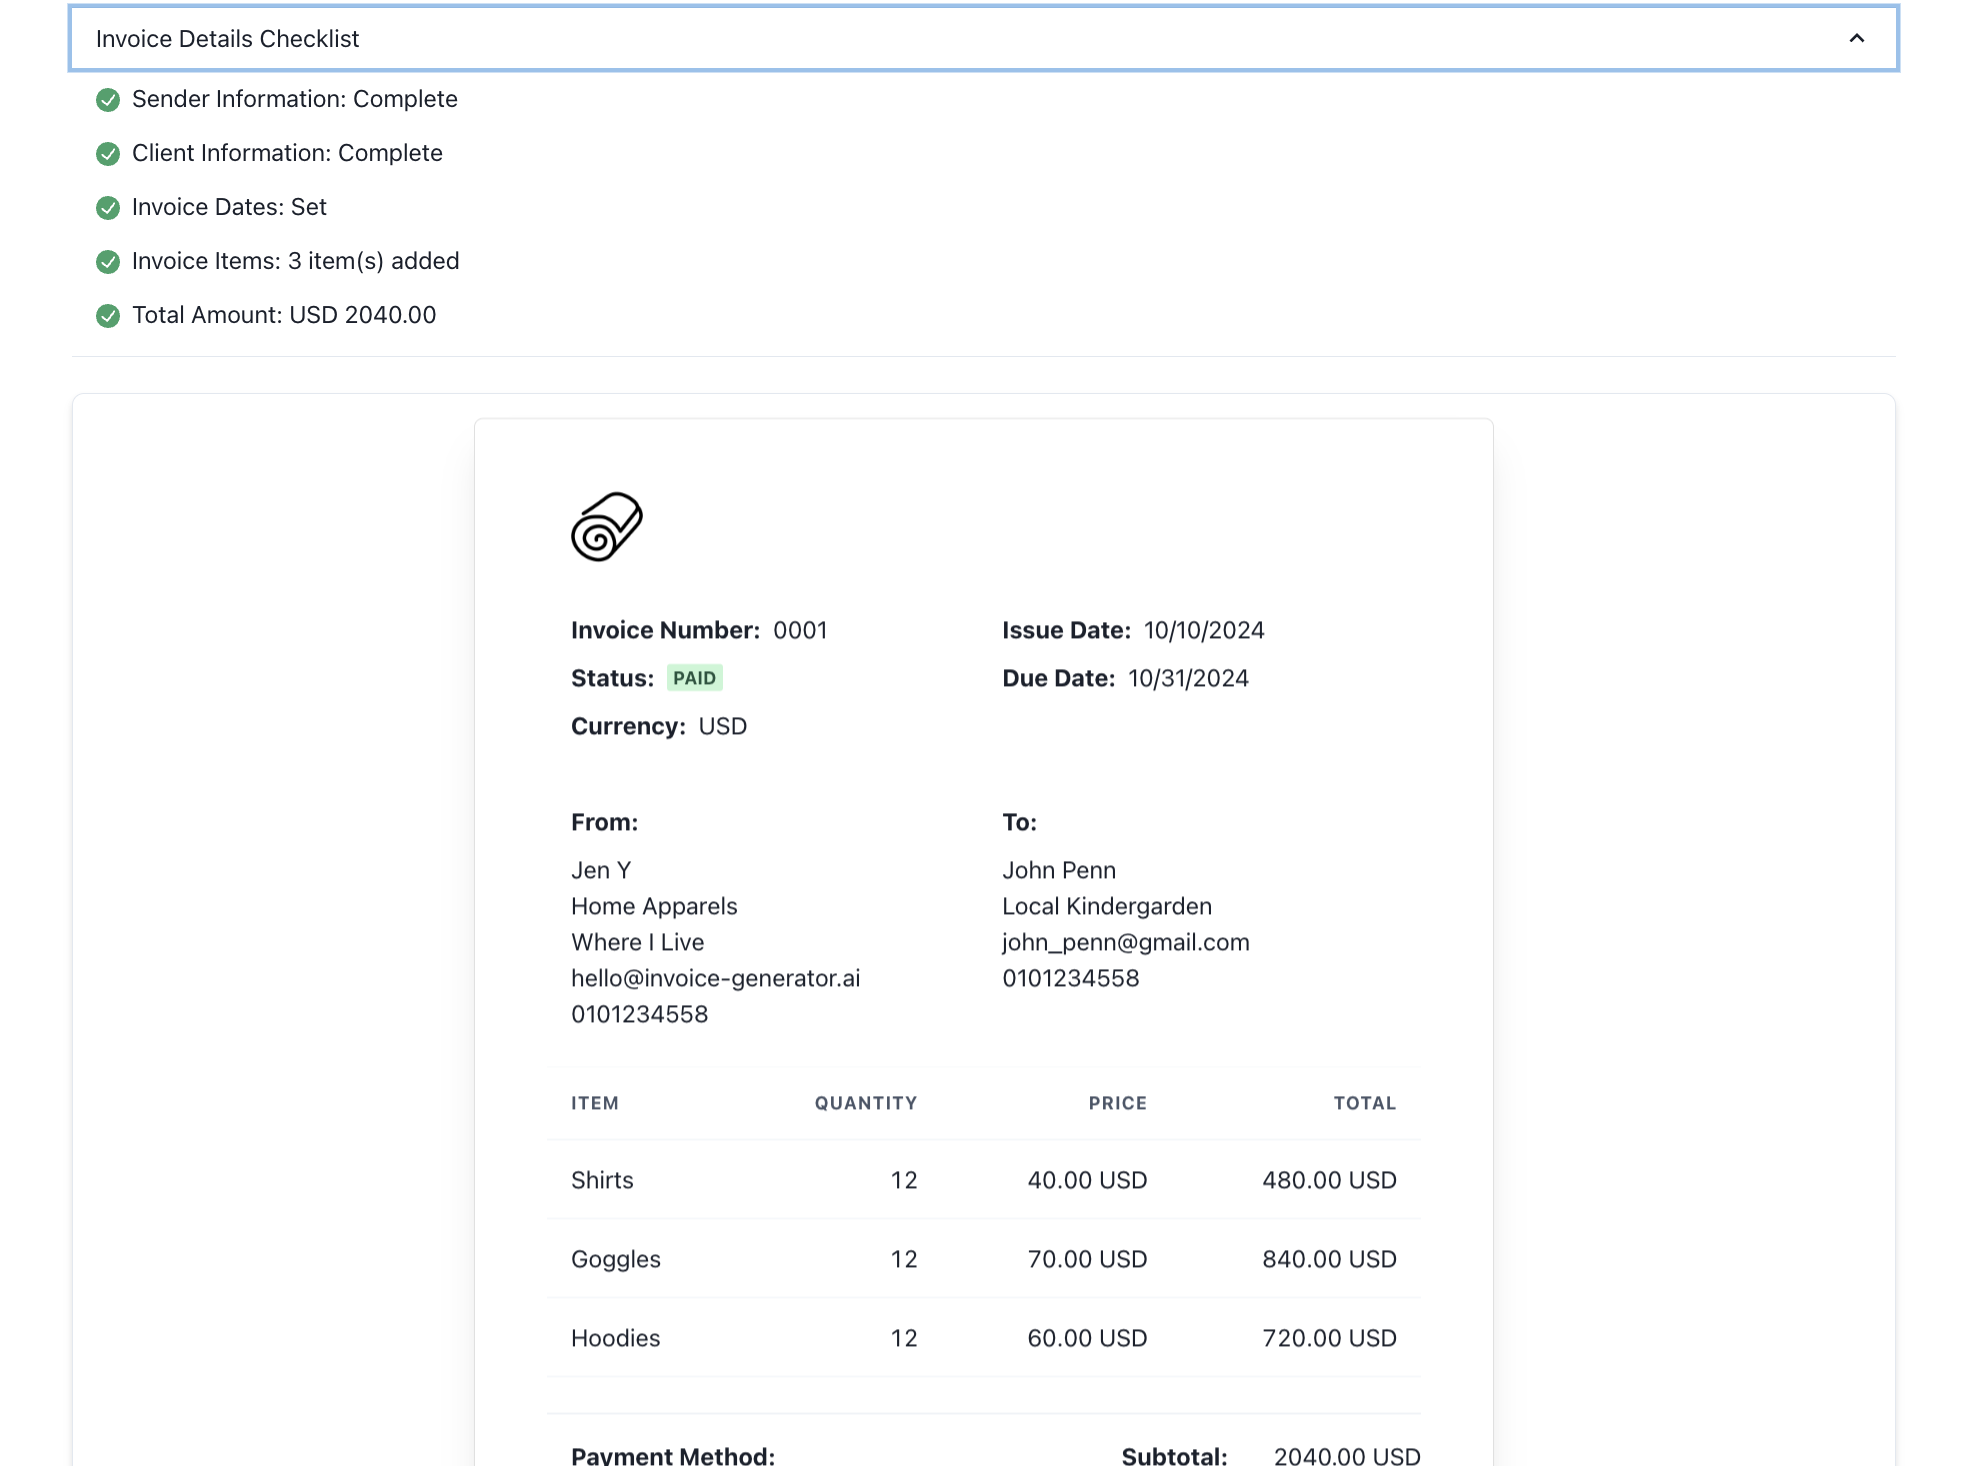The width and height of the screenshot is (1966, 1466).
Task: Select the Due Date value 10/31/2024
Action: (x=1187, y=678)
